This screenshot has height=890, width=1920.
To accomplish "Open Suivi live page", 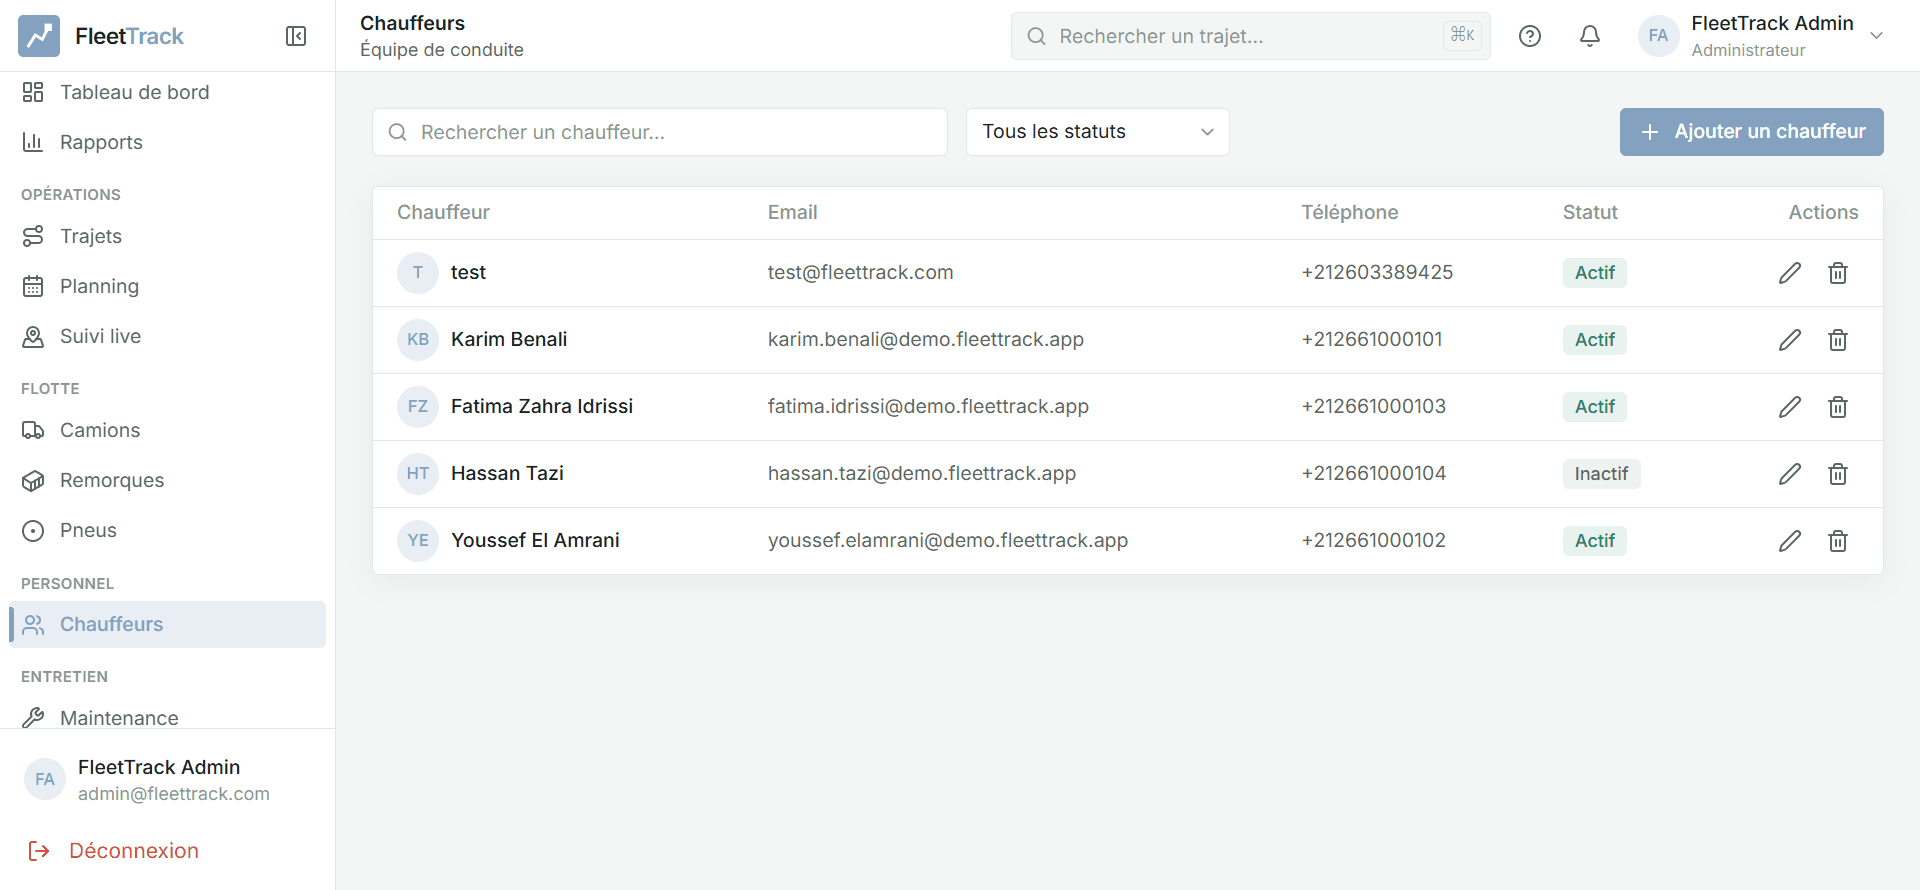I will tap(167, 336).
